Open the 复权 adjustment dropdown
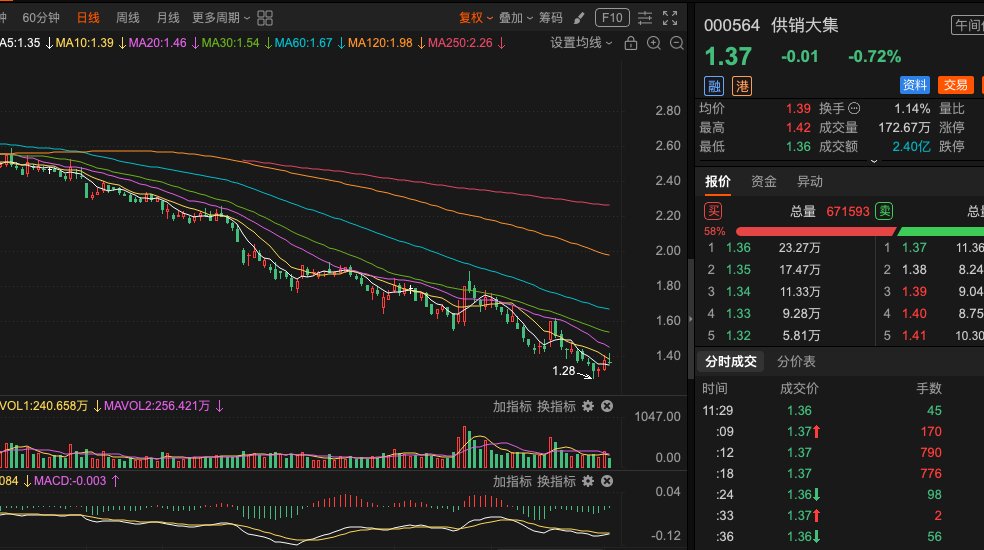Image resolution: width=984 pixels, height=550 pixels. pyautogui.click(x=476, y=18)
